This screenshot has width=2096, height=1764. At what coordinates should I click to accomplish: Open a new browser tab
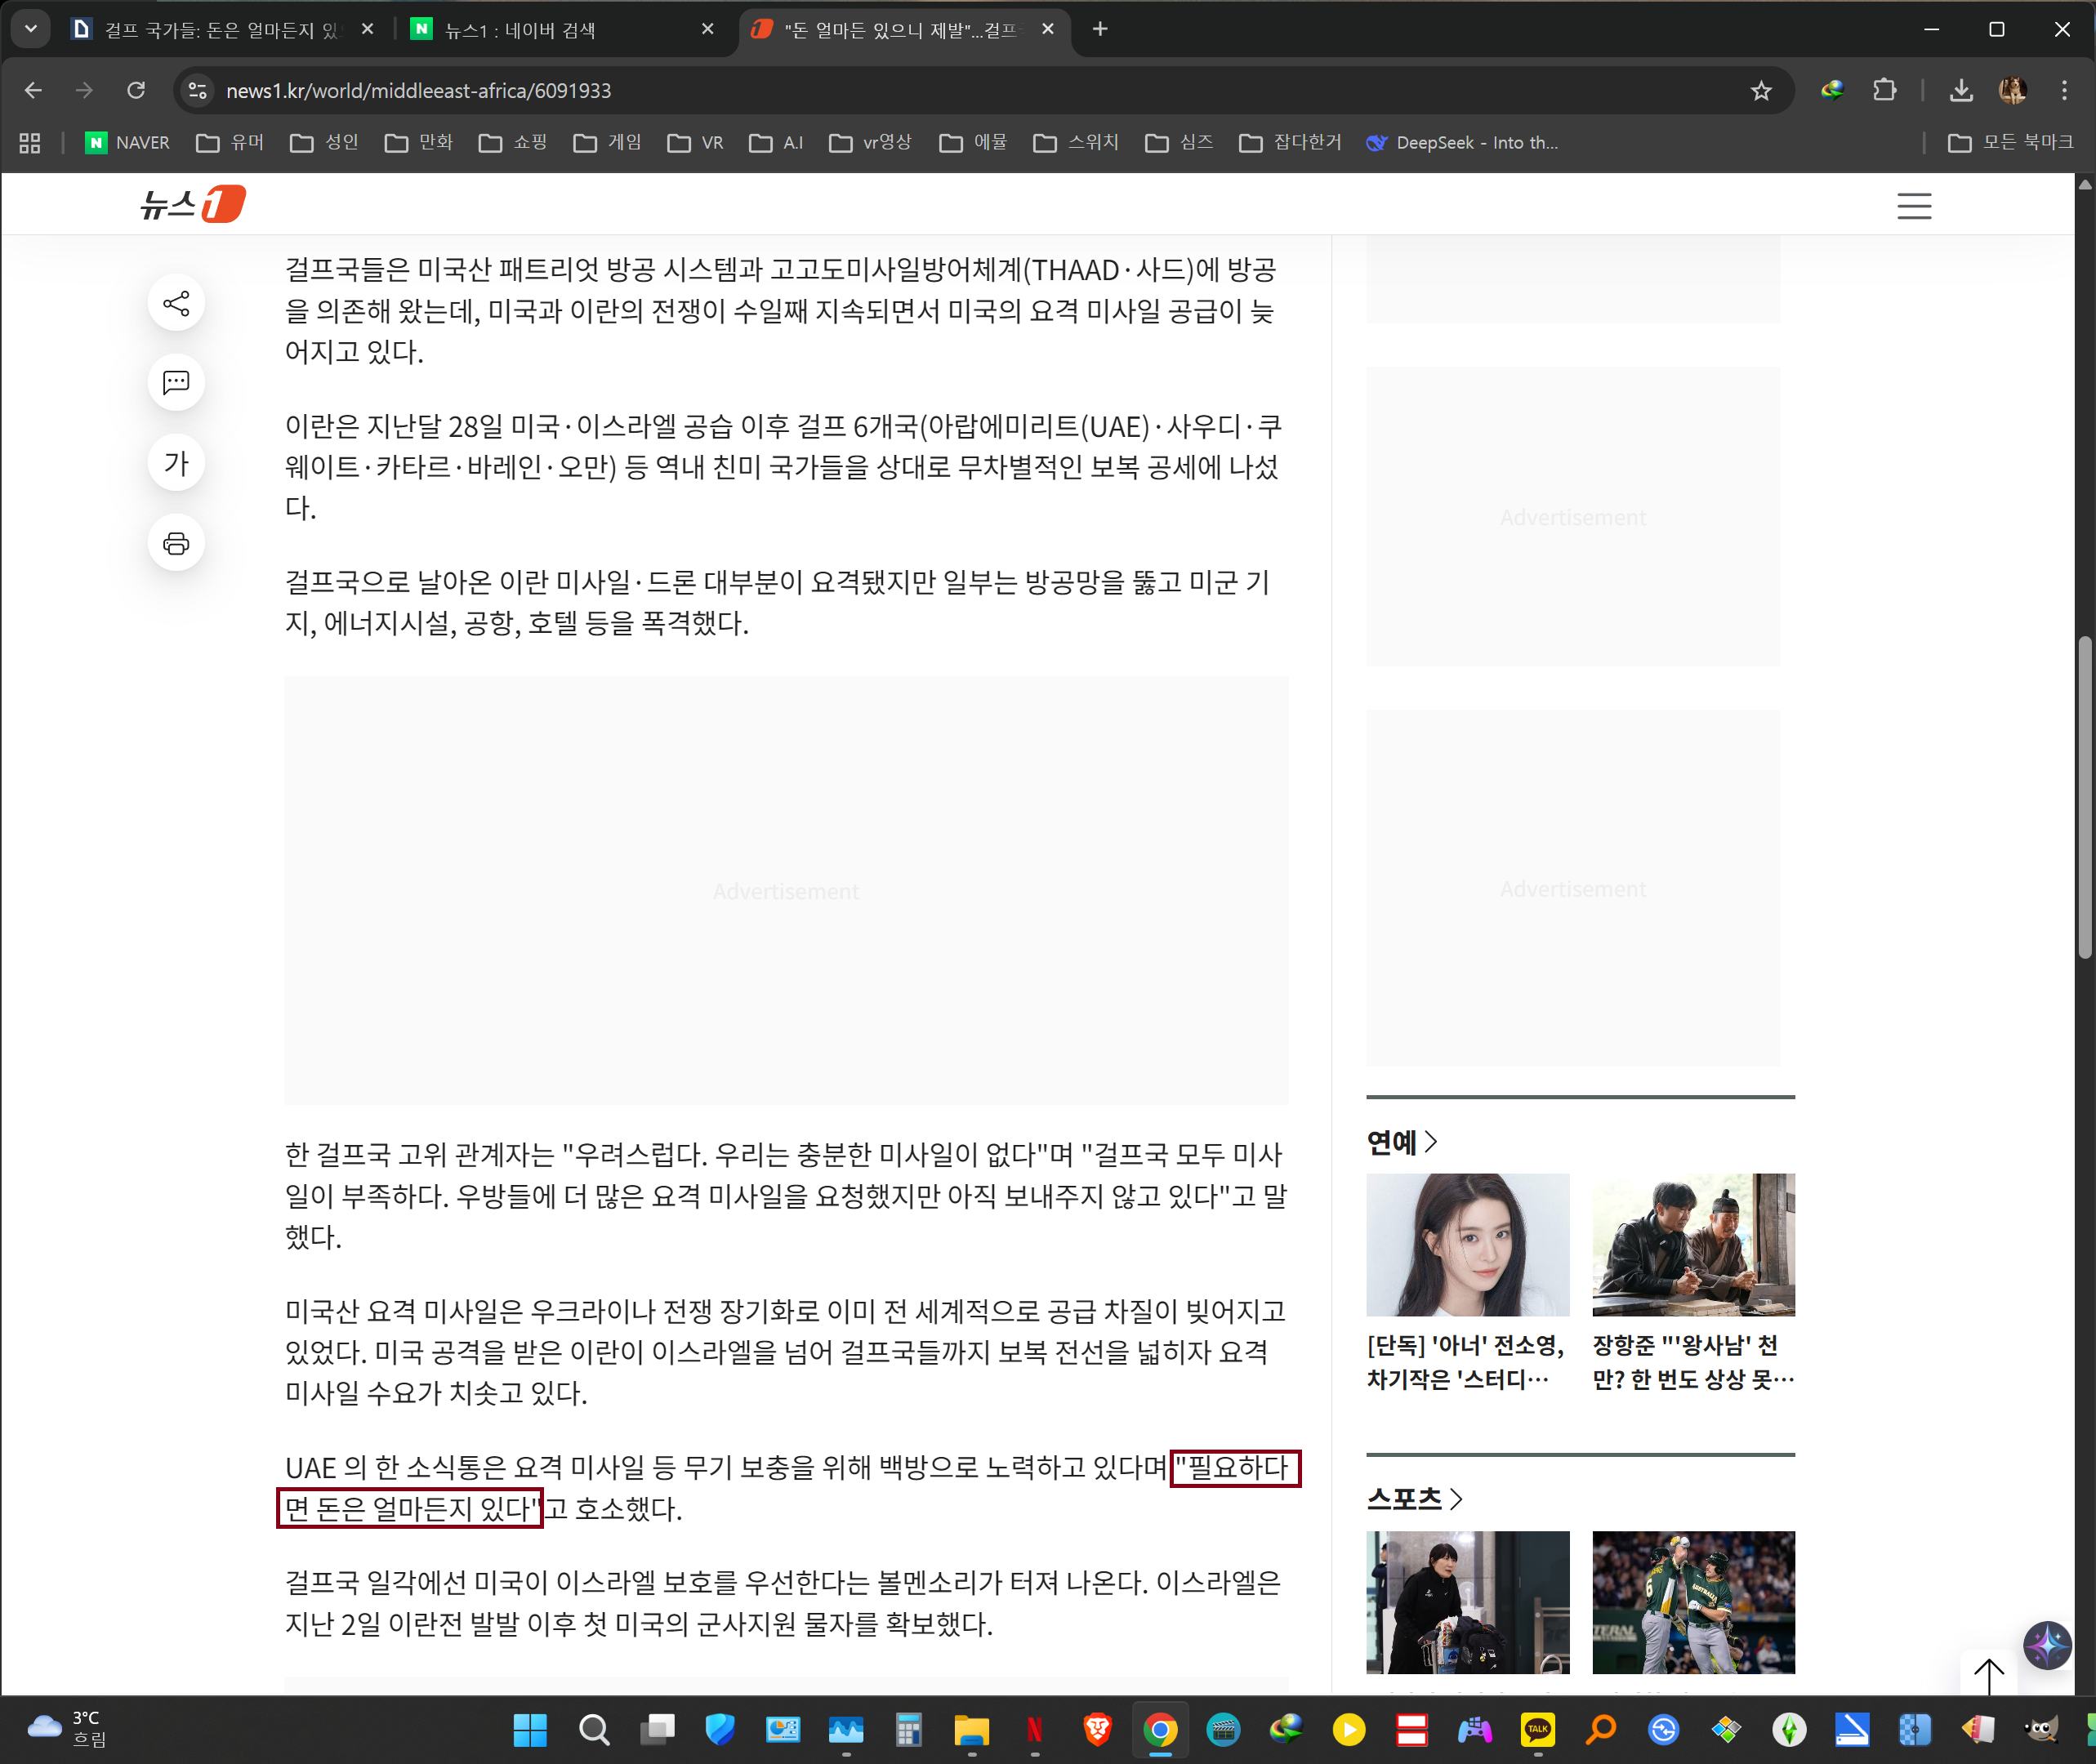click(x=1100, y=29)
